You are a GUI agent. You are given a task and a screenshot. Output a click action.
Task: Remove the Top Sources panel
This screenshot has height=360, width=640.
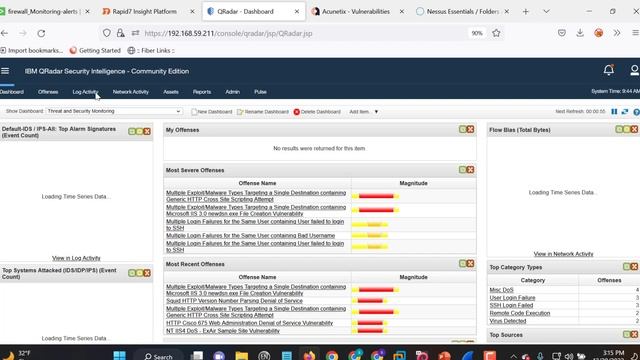click(634, 334)
